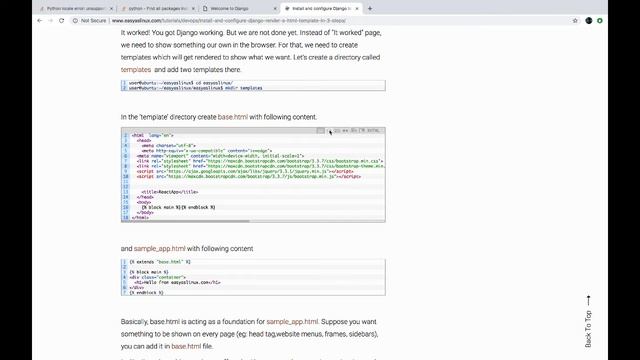This screenshot has width=640, height=360.
Task: Click the Hello from easyaslinux.com code line
Action: [x=178, y=282]
